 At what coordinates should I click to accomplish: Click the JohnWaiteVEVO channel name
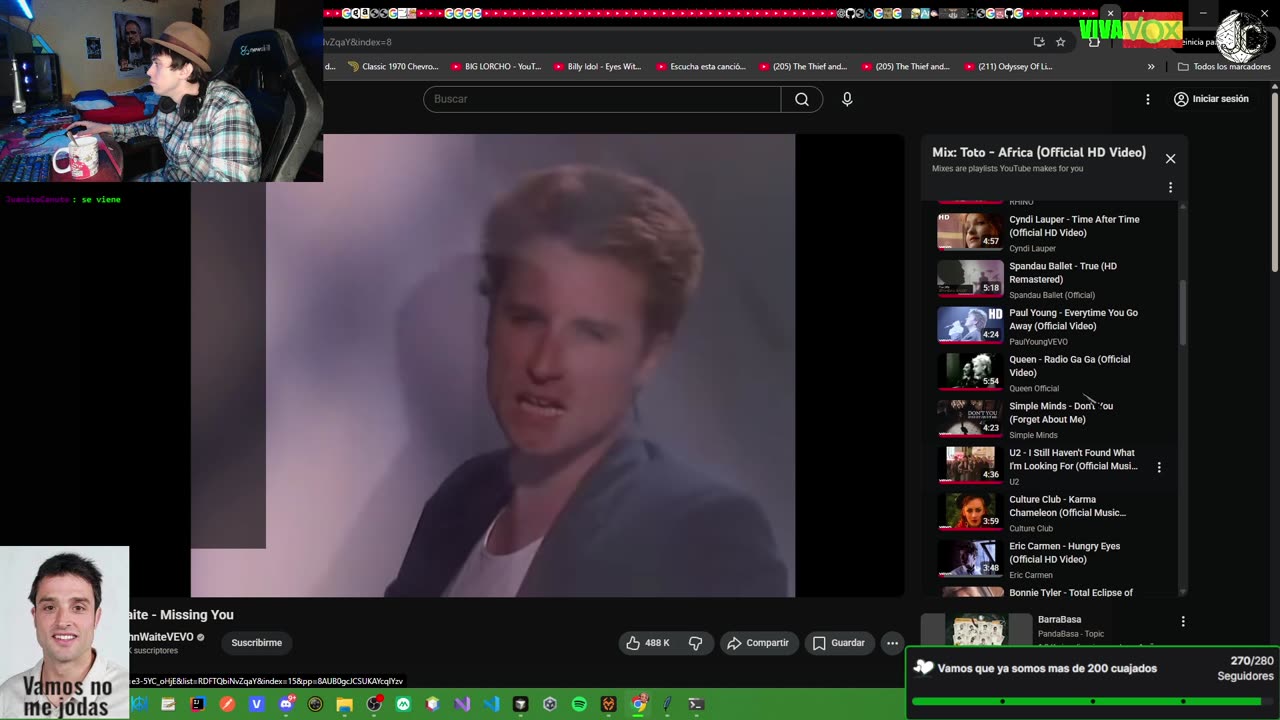pos(162,637)
